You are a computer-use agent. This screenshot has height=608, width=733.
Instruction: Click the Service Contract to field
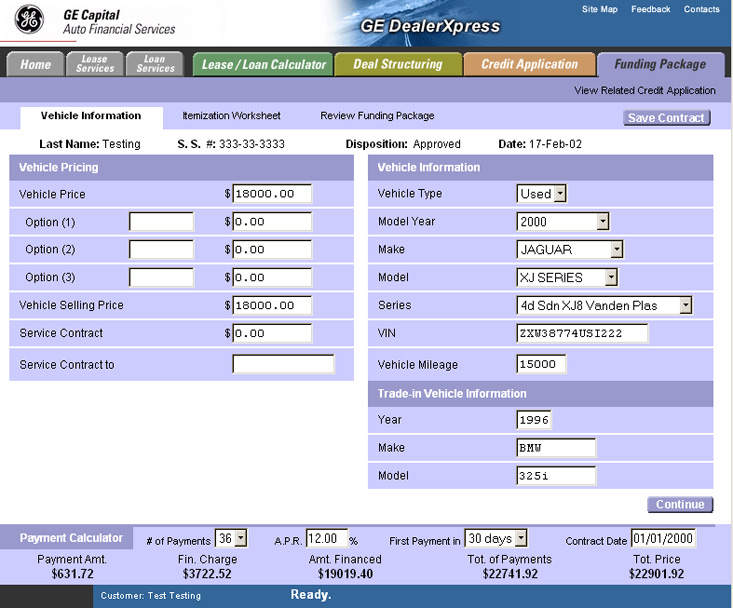click(x=283, y=364)
